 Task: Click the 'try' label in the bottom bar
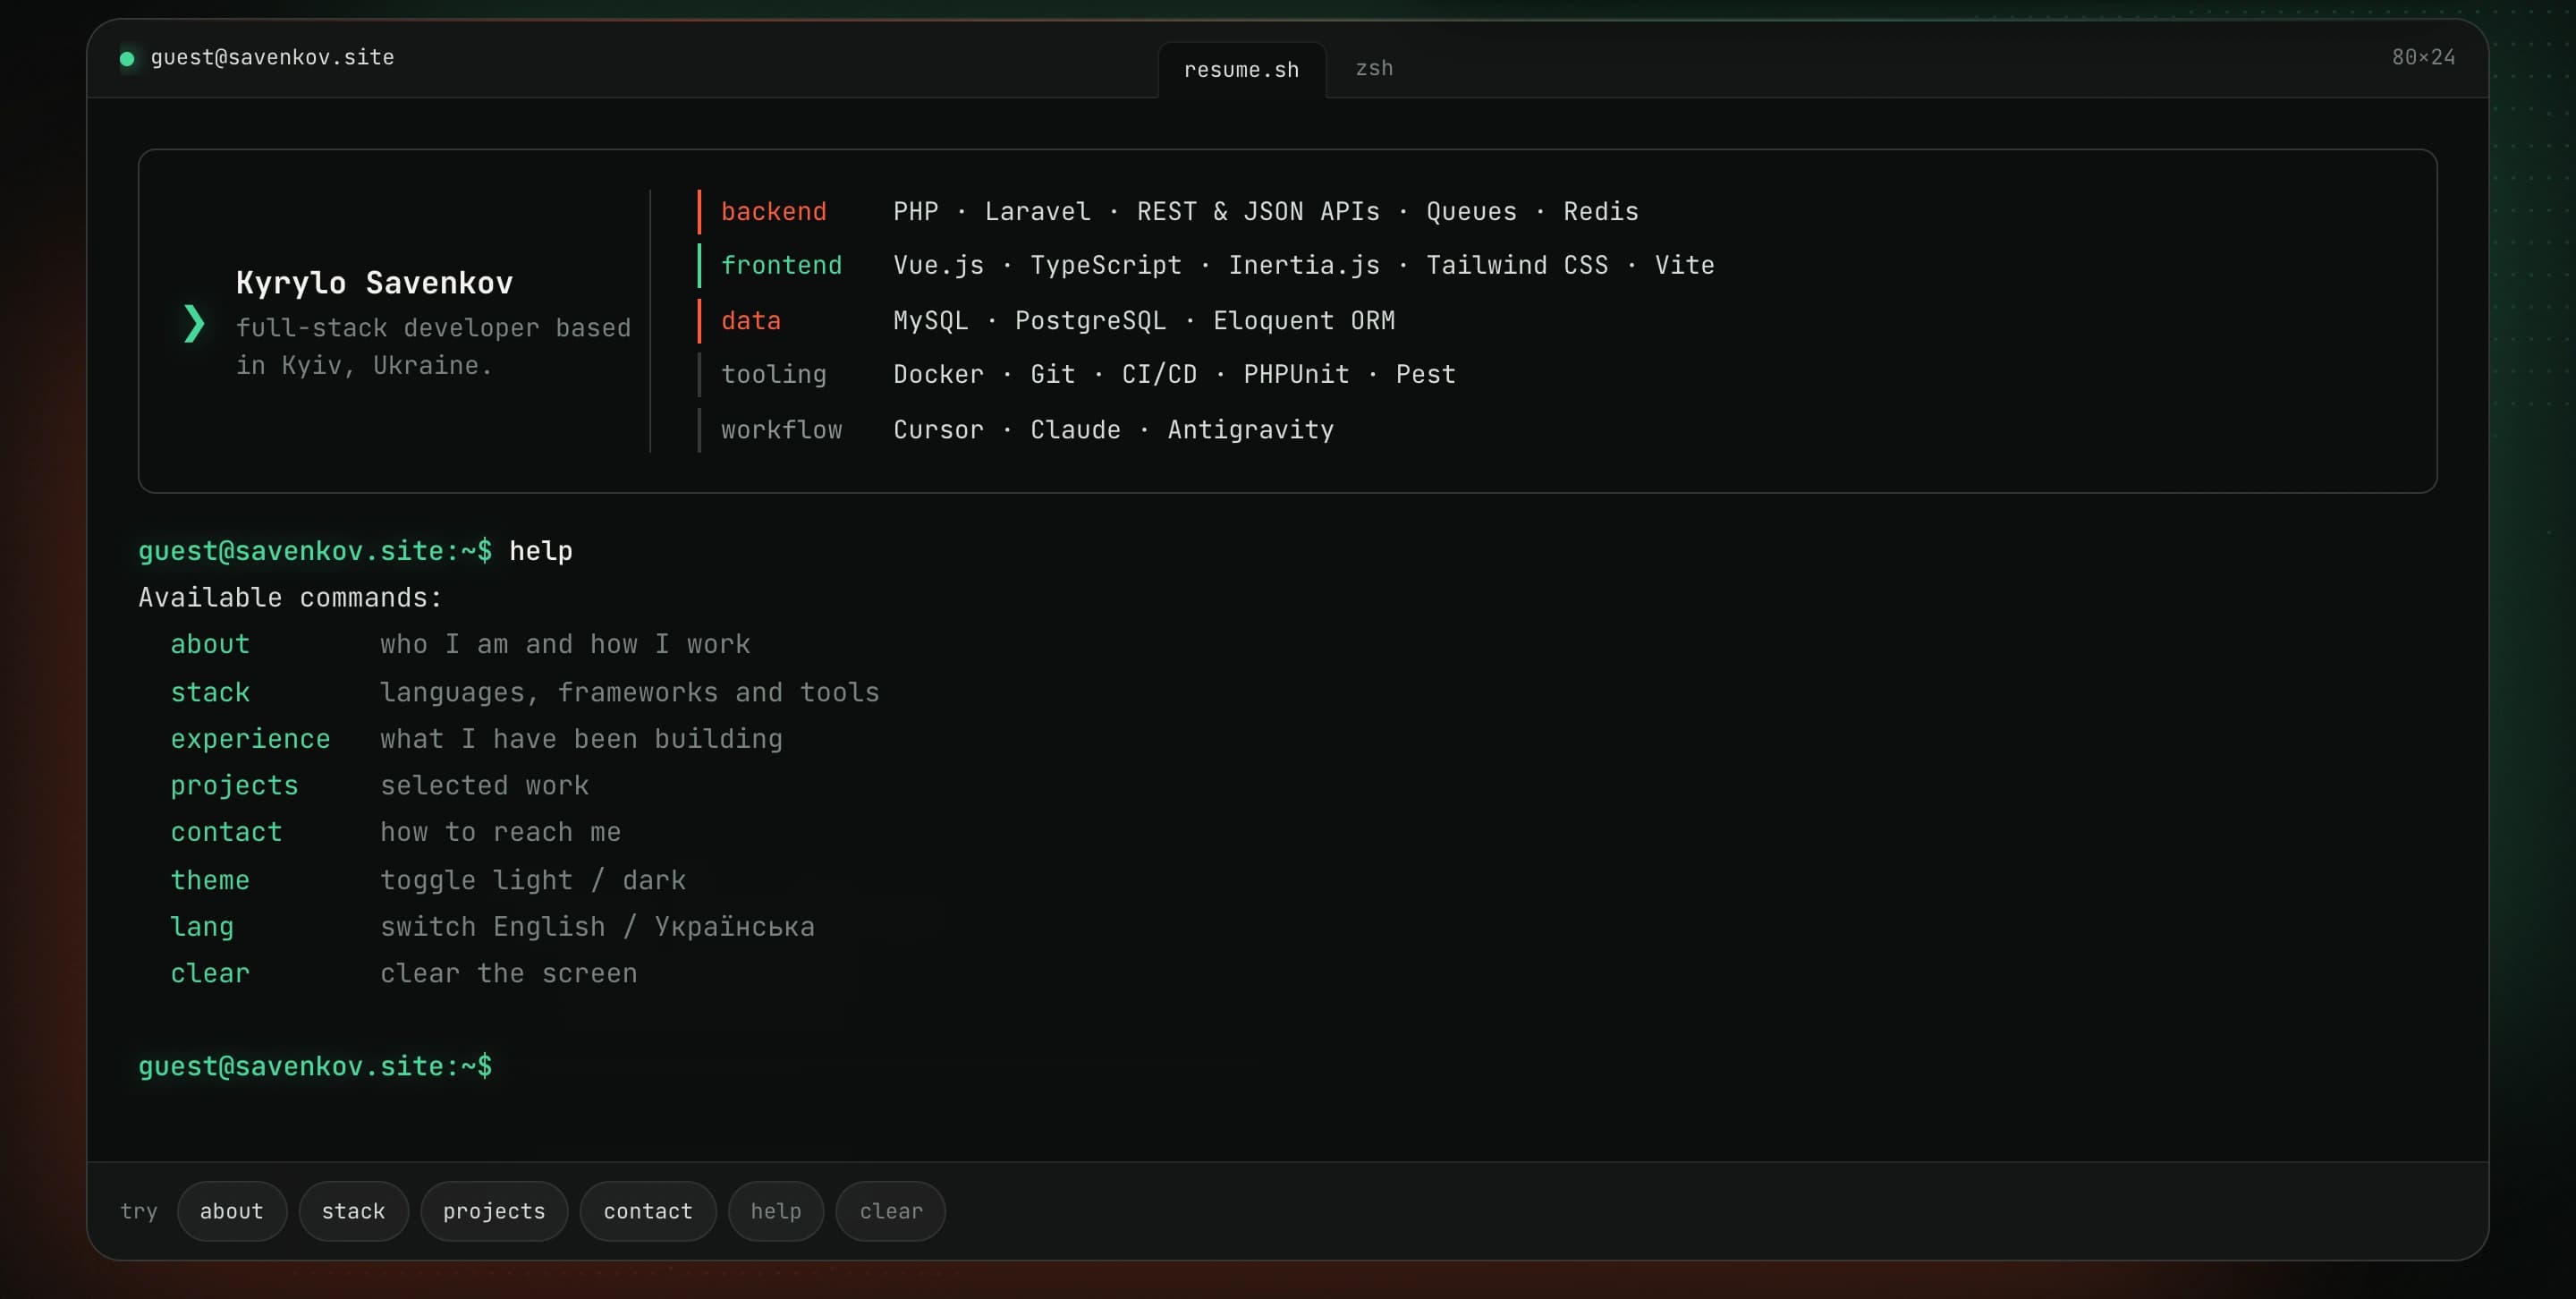coord(138,1211)
